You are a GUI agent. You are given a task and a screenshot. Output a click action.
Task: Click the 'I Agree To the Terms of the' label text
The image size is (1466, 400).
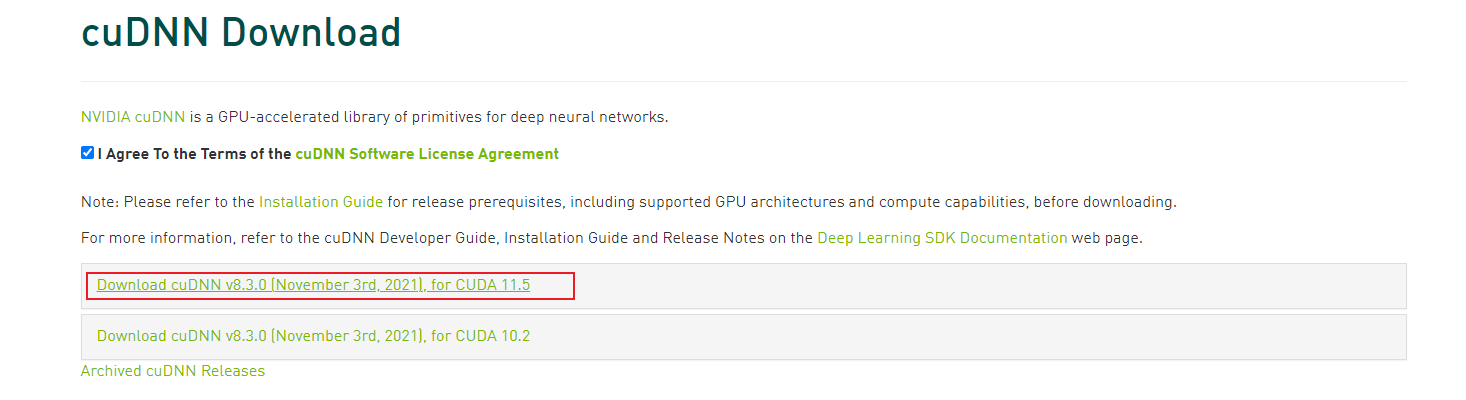[194, 154]
